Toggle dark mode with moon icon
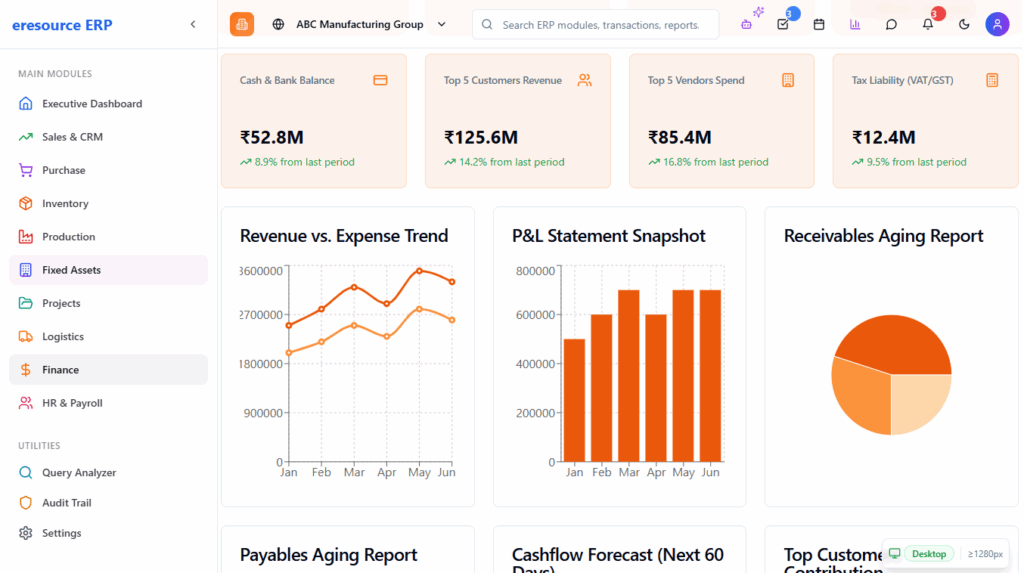1024x573 pixels. point(964,24)
